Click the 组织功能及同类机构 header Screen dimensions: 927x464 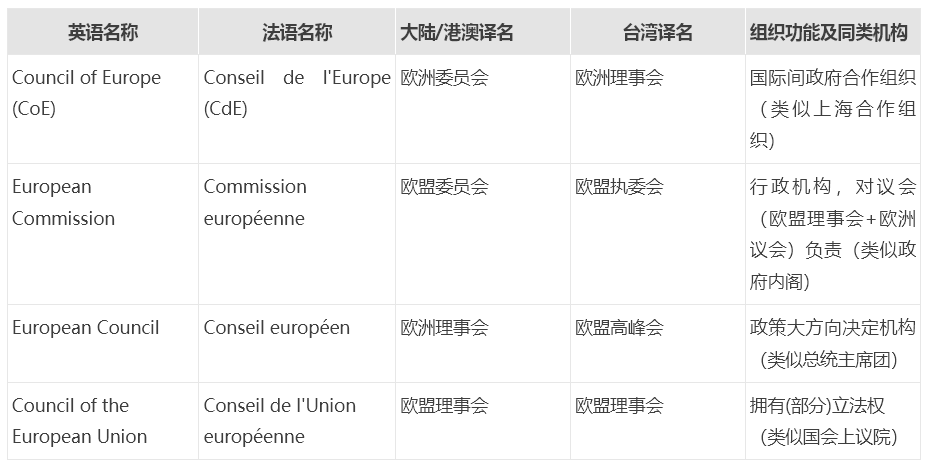[x=828, y=33]
